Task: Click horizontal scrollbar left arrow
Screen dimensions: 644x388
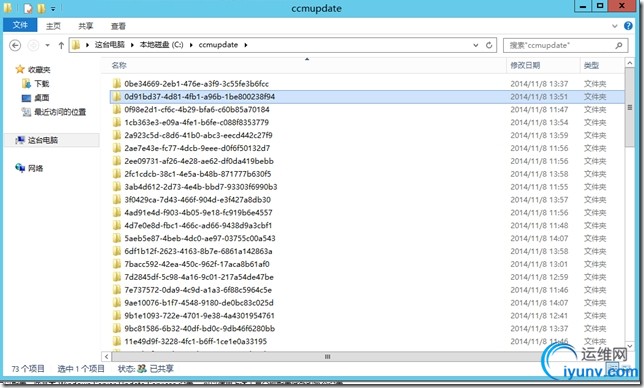Action: point(106,356)
